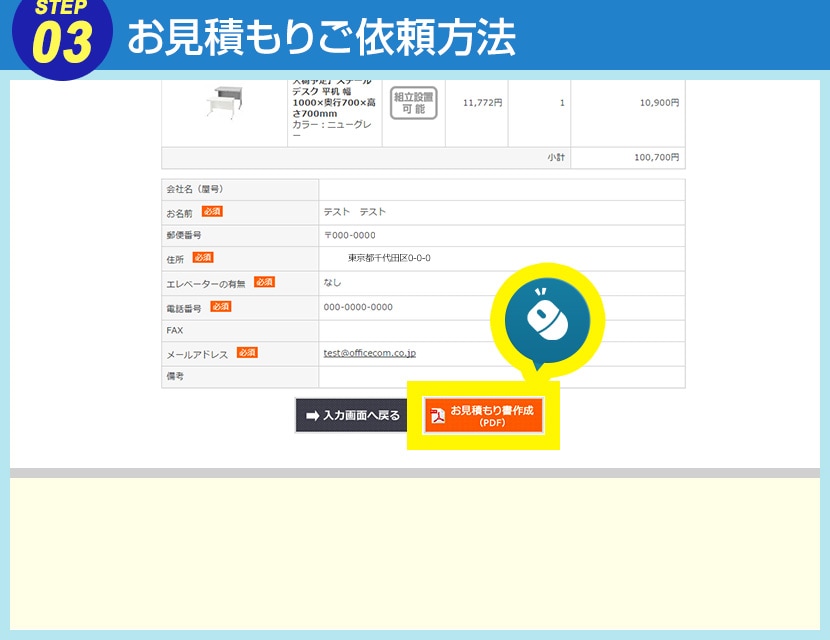This screenshot has height=640, width=830.
Task: Click the エレベーターの有無 label
Action: pyautogui.click(x=206, y=284)
